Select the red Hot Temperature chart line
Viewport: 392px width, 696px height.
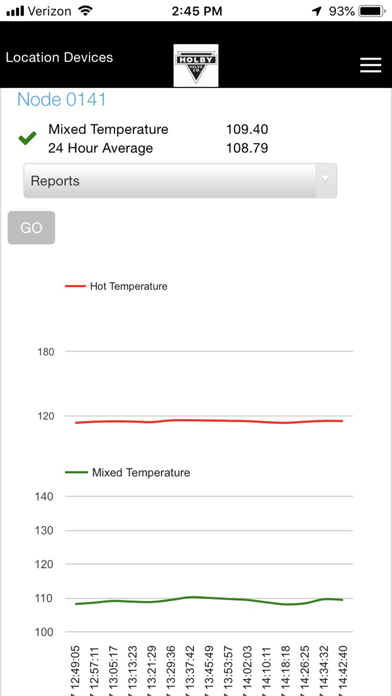[209, 421]
